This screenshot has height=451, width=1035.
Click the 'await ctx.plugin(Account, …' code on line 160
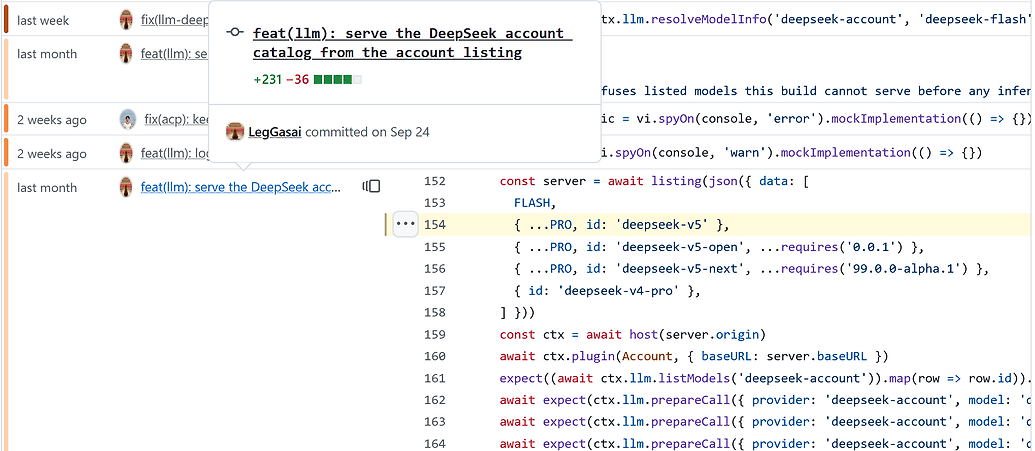tap(694, 357)
